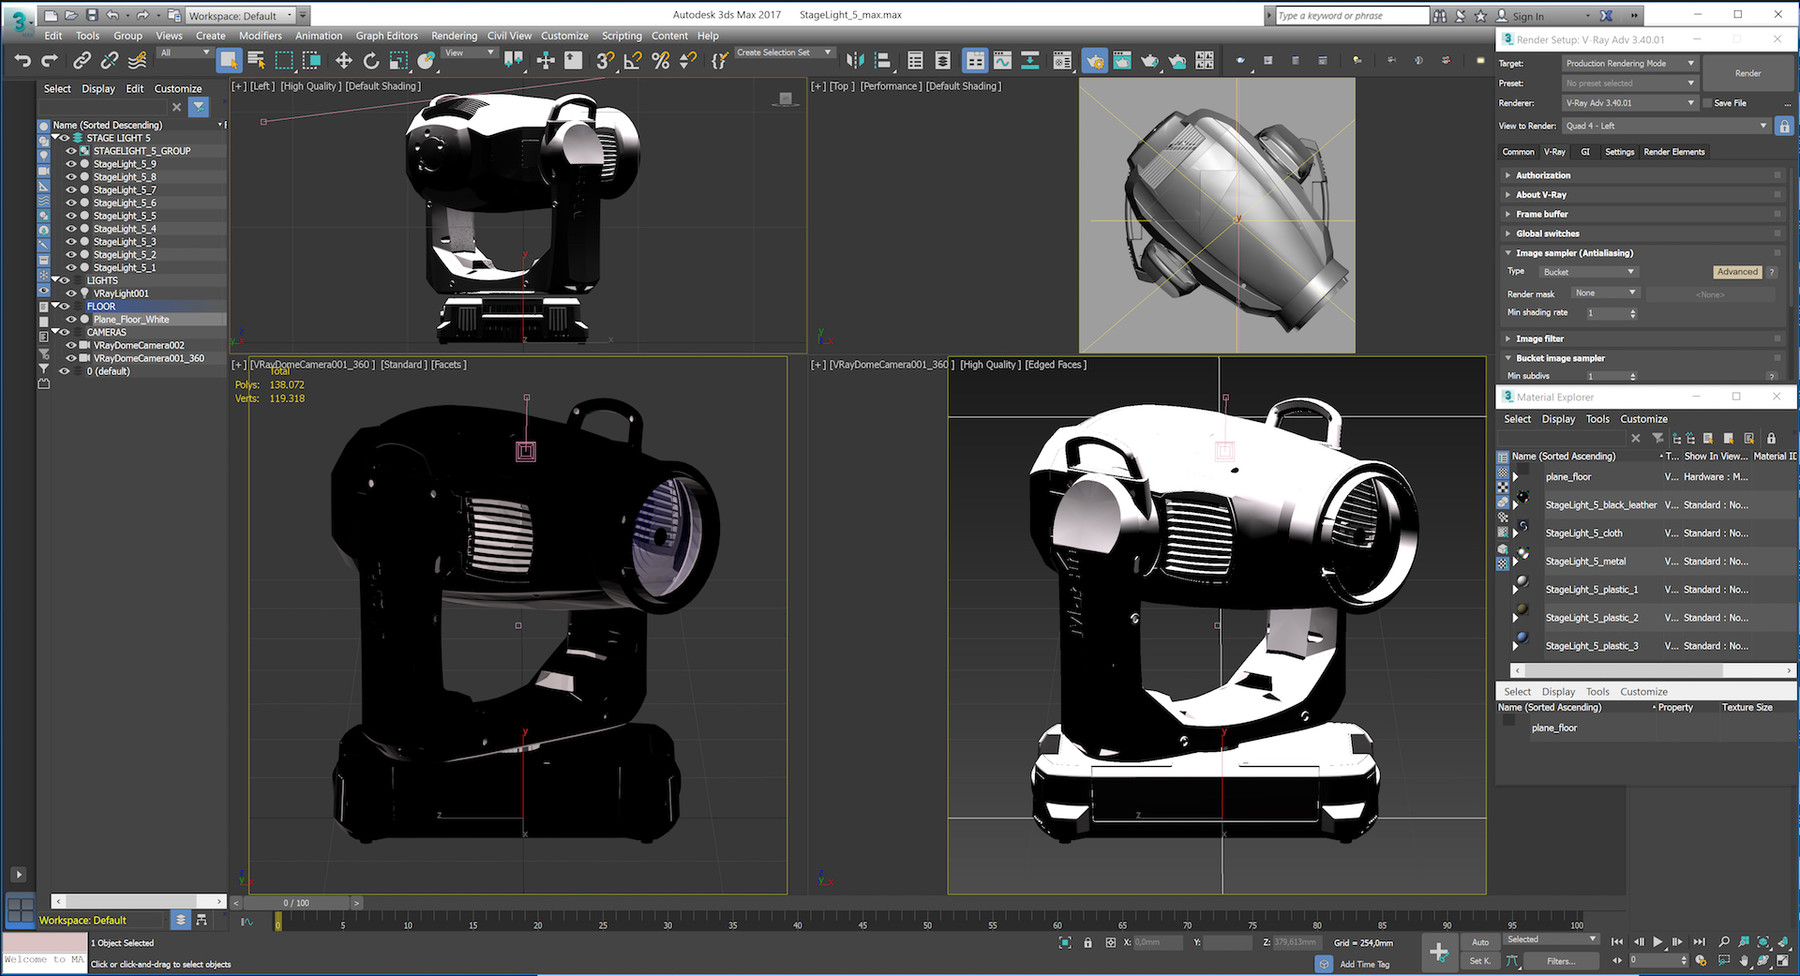Choose the Select and Rotate tool
This screenshot has height=976, width=1800.
(371, 61)
